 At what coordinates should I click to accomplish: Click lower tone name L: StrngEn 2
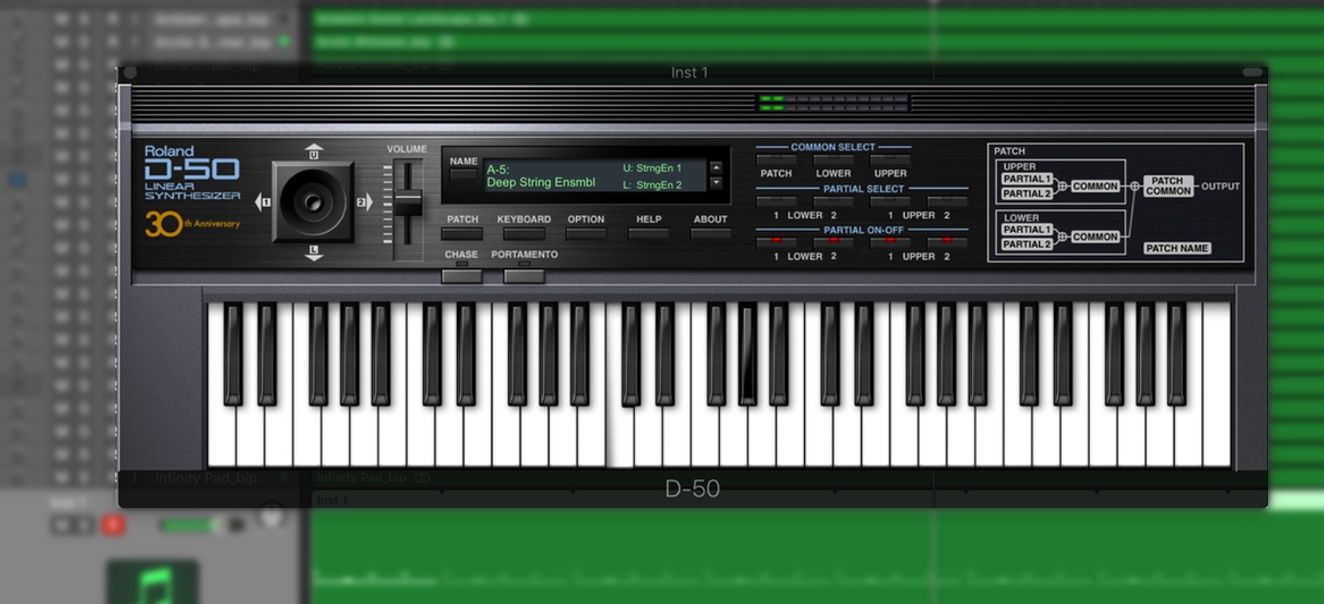[652, 185]
